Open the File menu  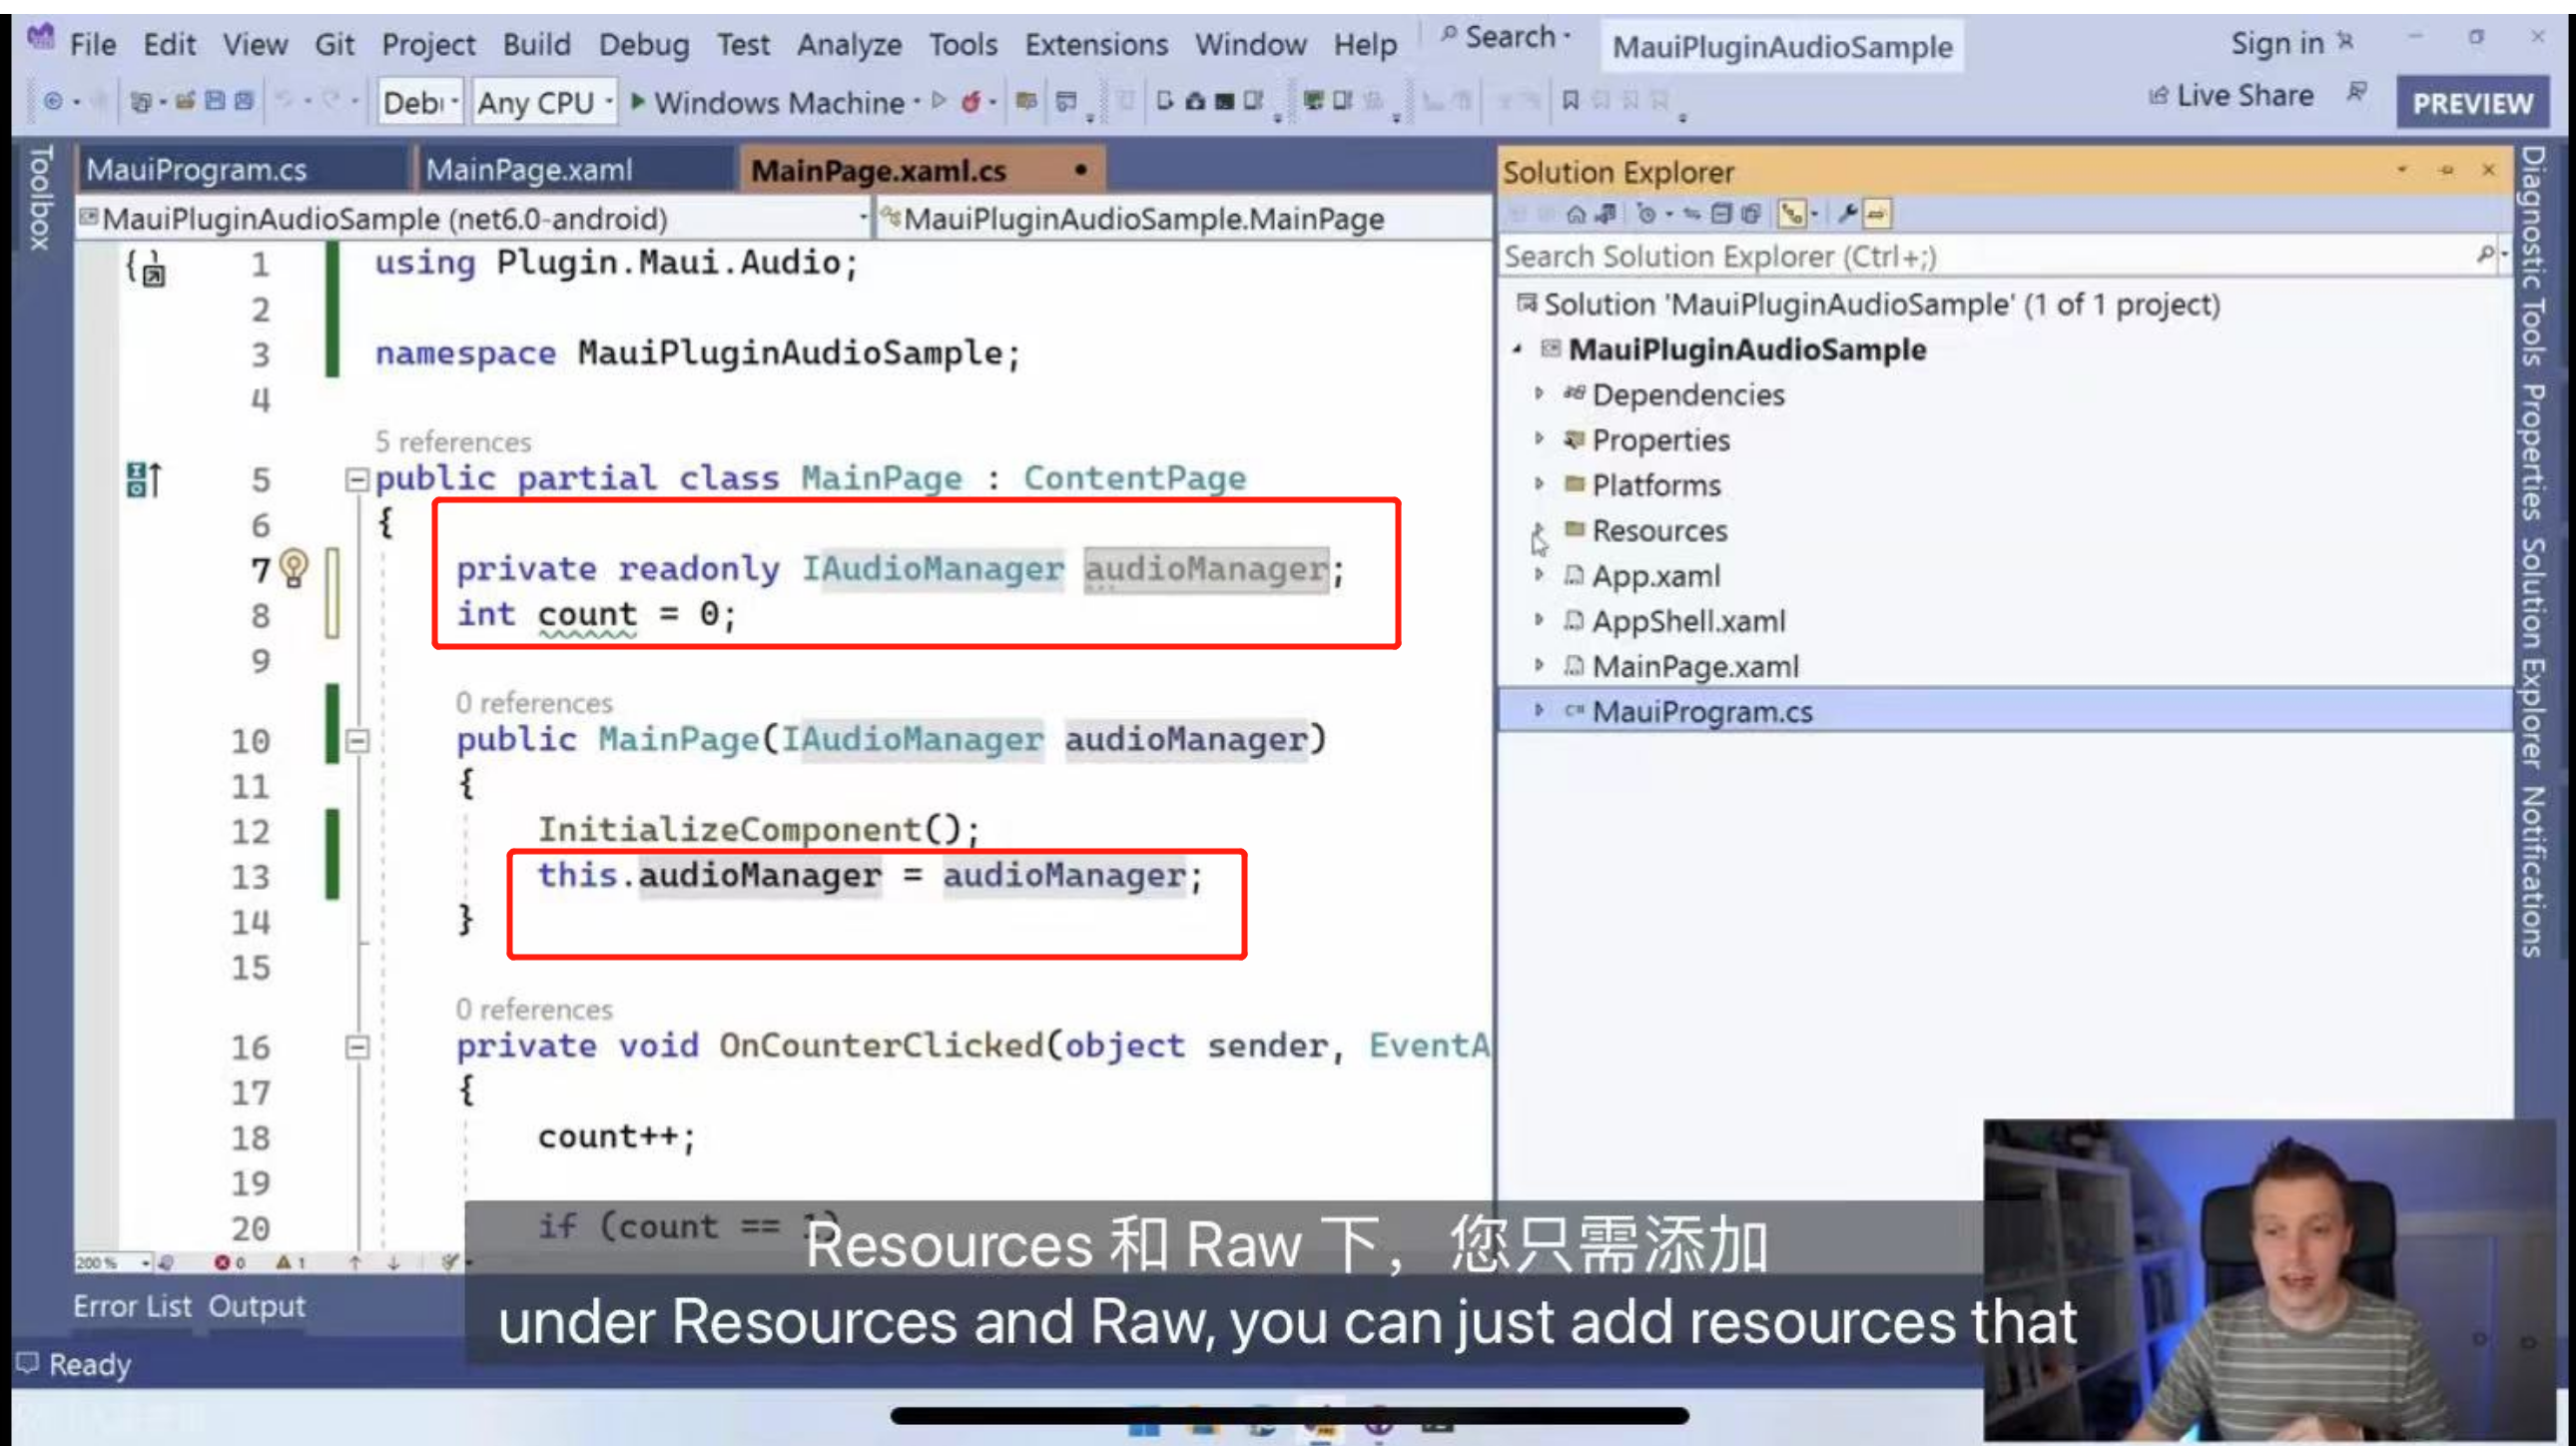(x=93, y=44)
